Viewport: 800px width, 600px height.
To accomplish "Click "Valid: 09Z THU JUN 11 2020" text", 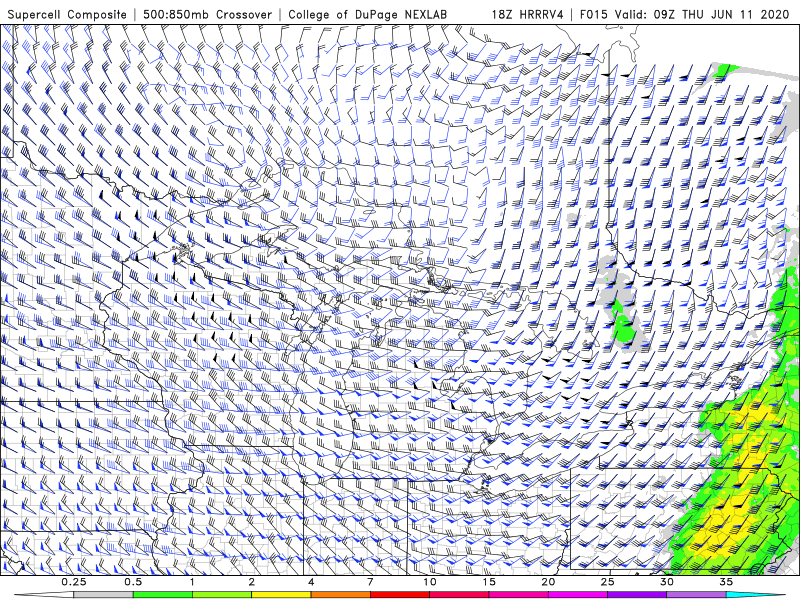I will pos(702,15).
